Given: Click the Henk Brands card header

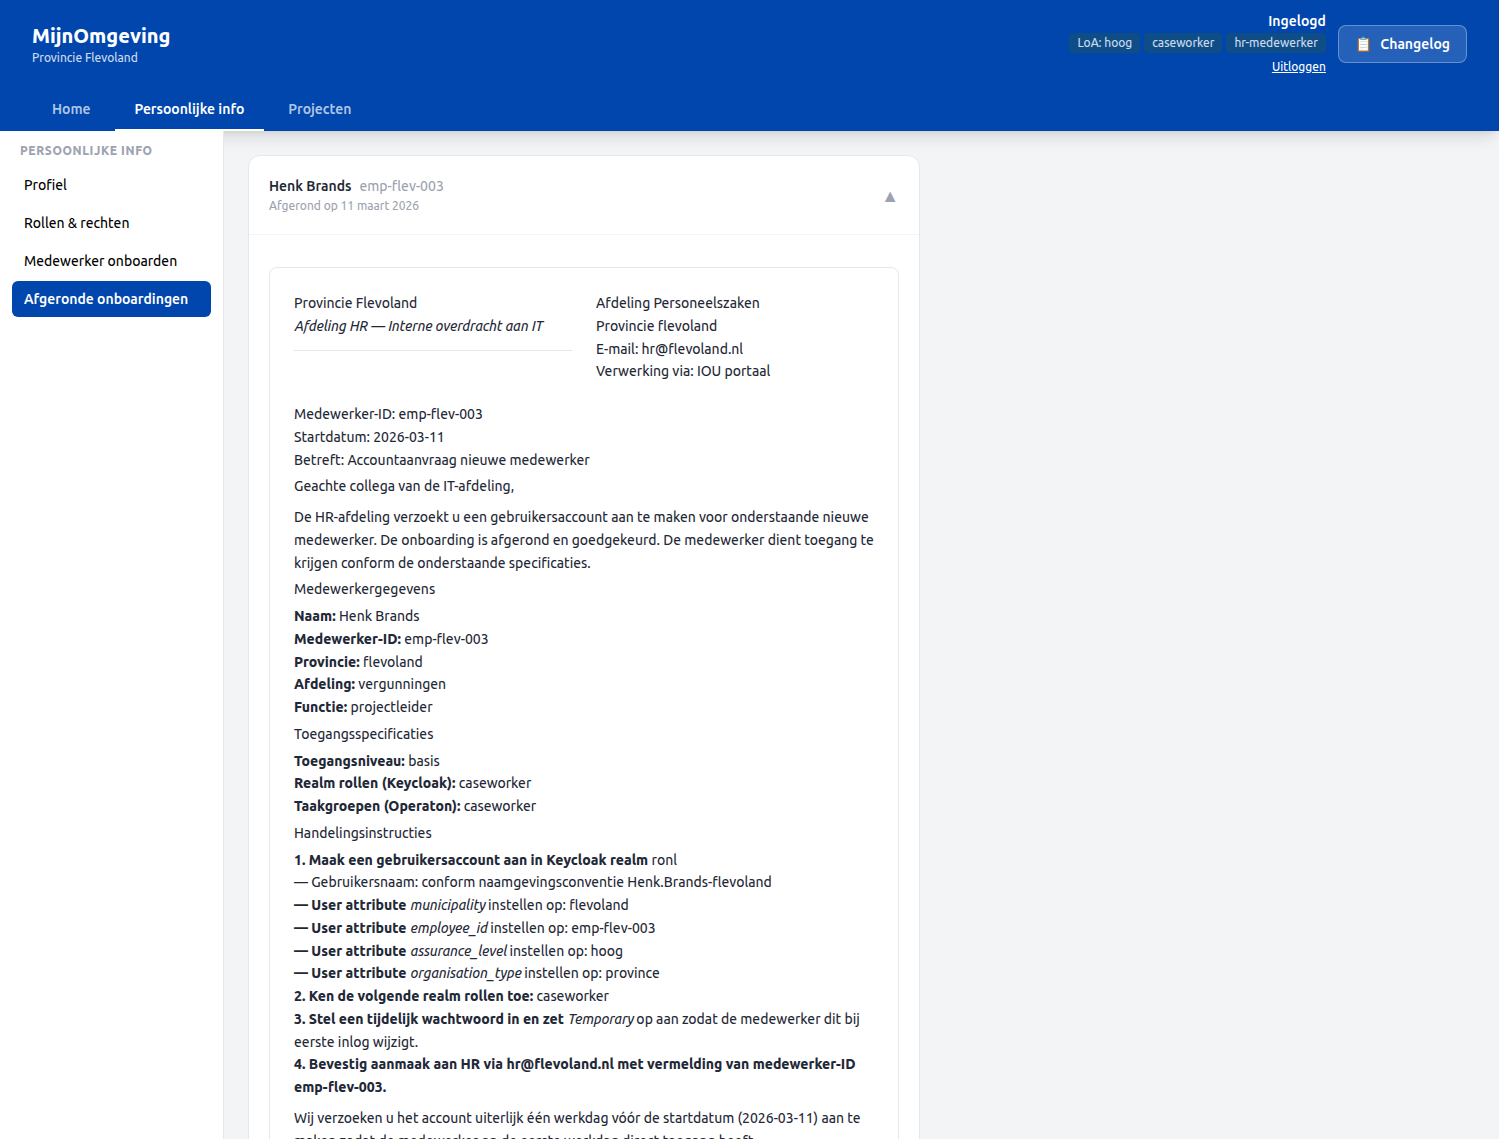Looking at the screenshot, I should (x=310, y=185).
